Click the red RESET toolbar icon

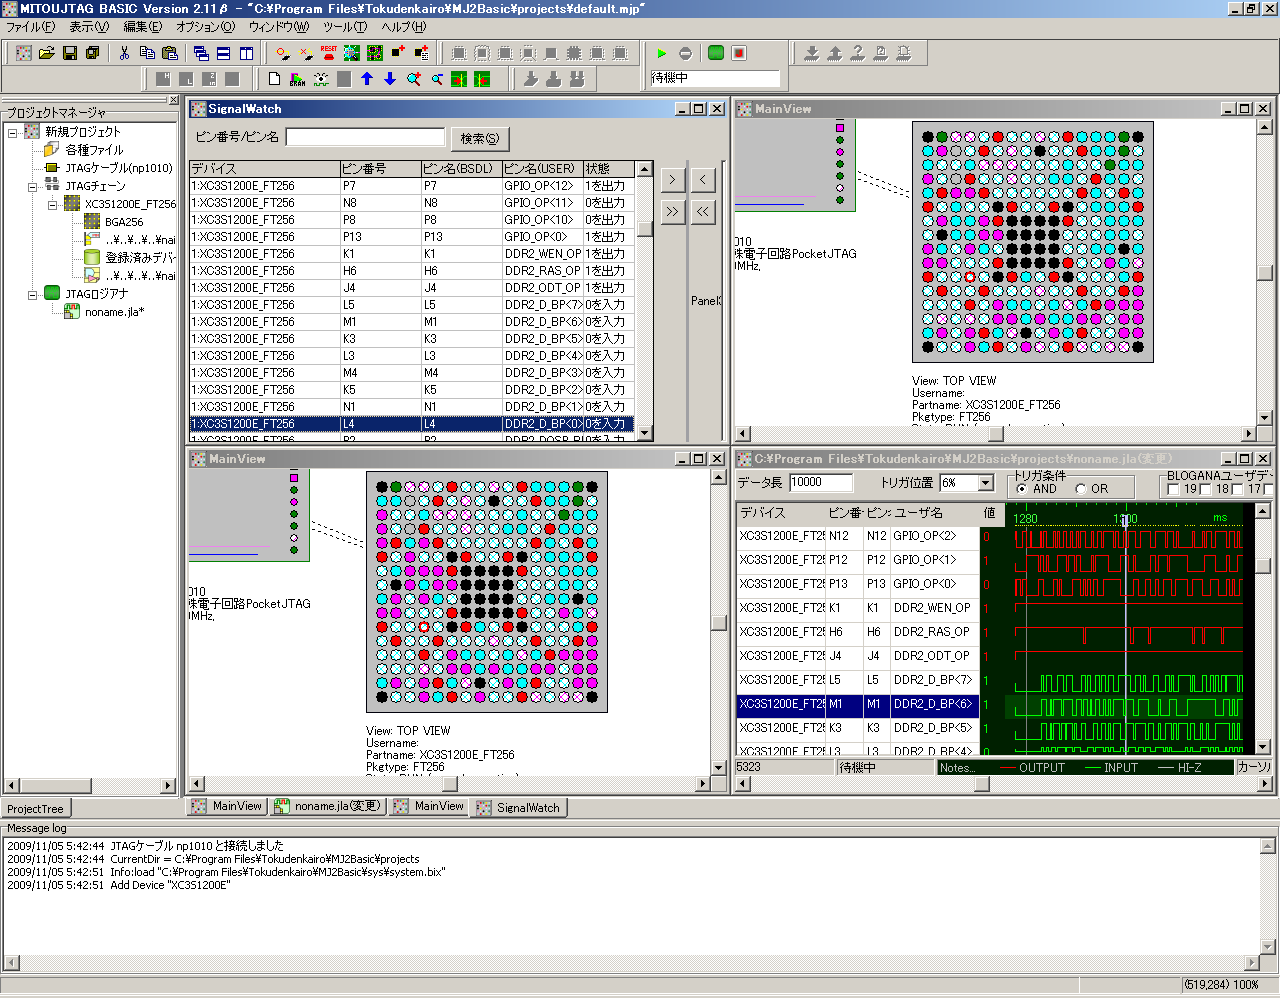click(328, 52)
